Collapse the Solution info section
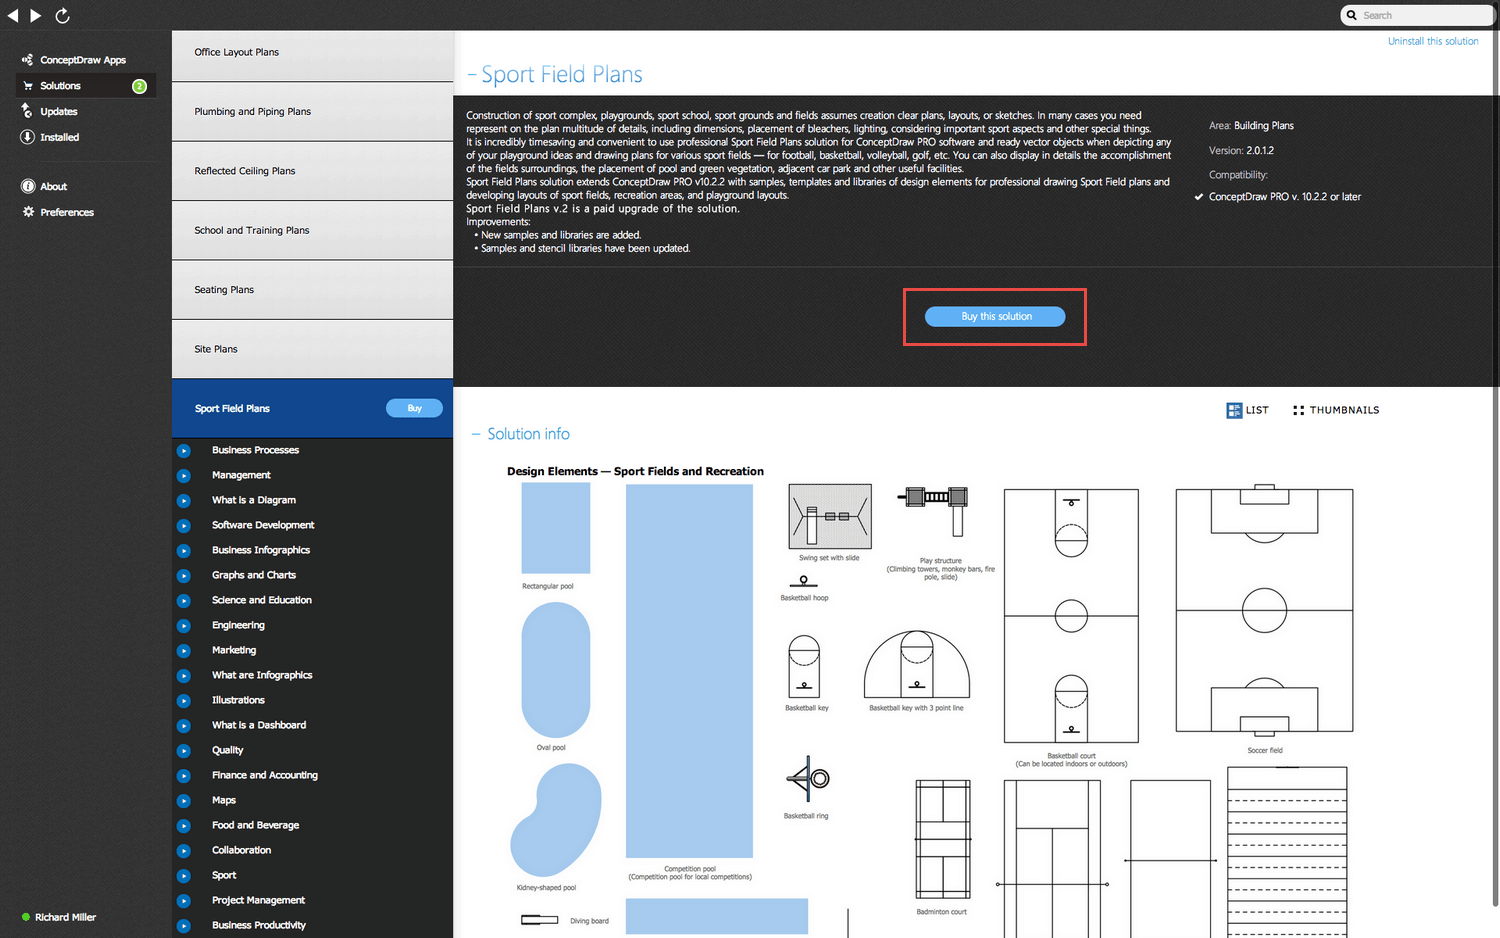Viewport: 1500px width, 938px height. click(x=474, y=434)
